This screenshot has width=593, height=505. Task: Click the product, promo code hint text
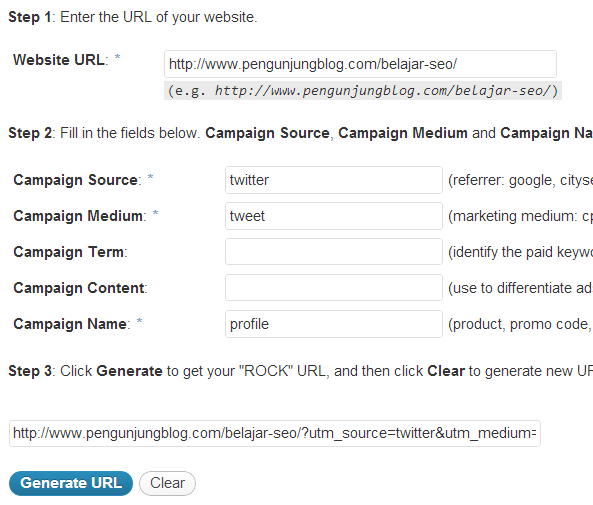(x=520, y=325)
